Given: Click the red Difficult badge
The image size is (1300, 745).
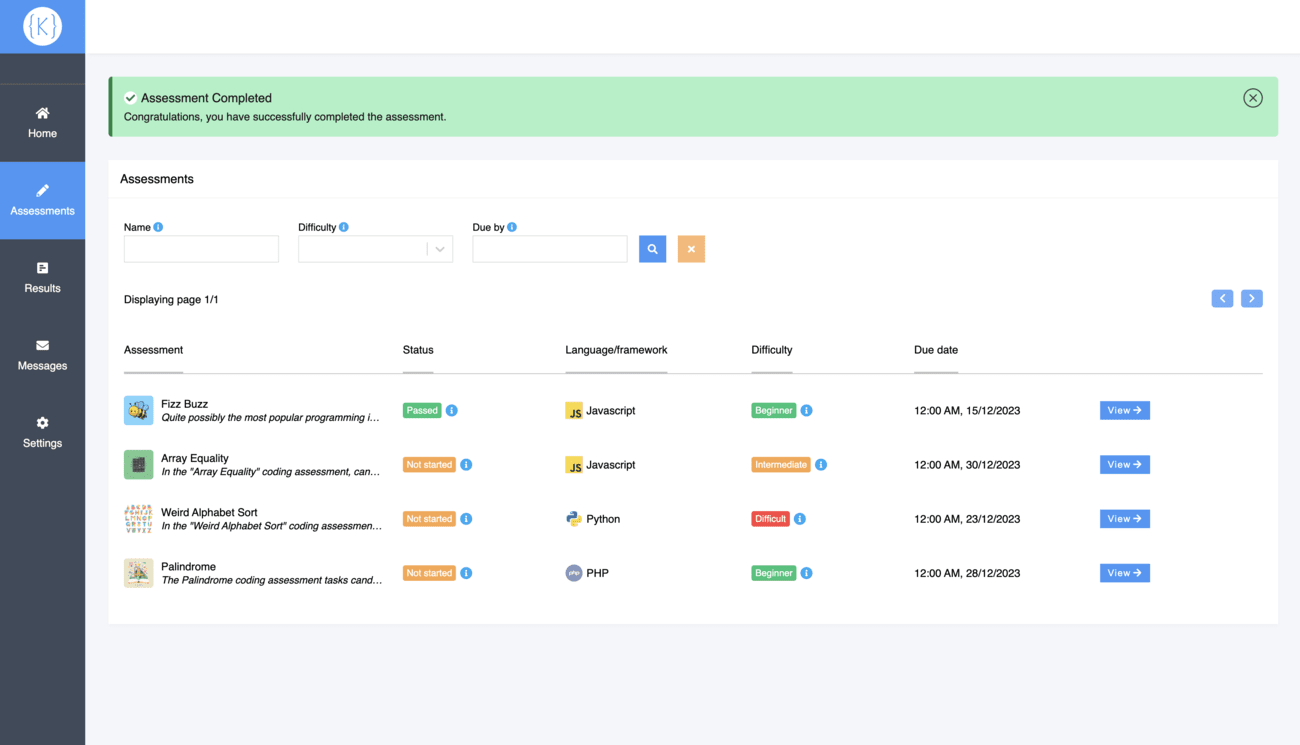Looking at the screenshot, I should point(770,519).
